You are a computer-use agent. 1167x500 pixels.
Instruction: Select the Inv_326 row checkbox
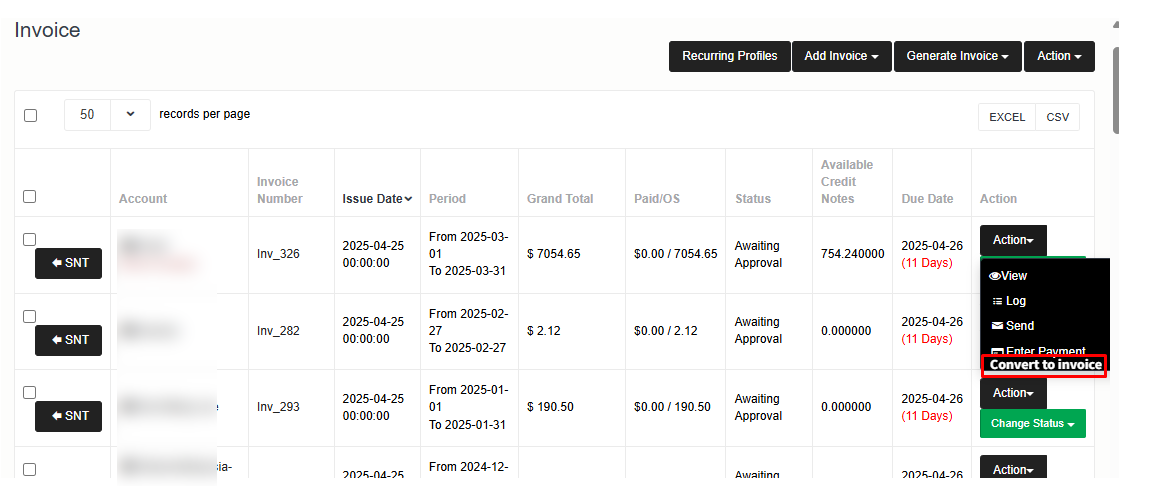click(30, 240)
